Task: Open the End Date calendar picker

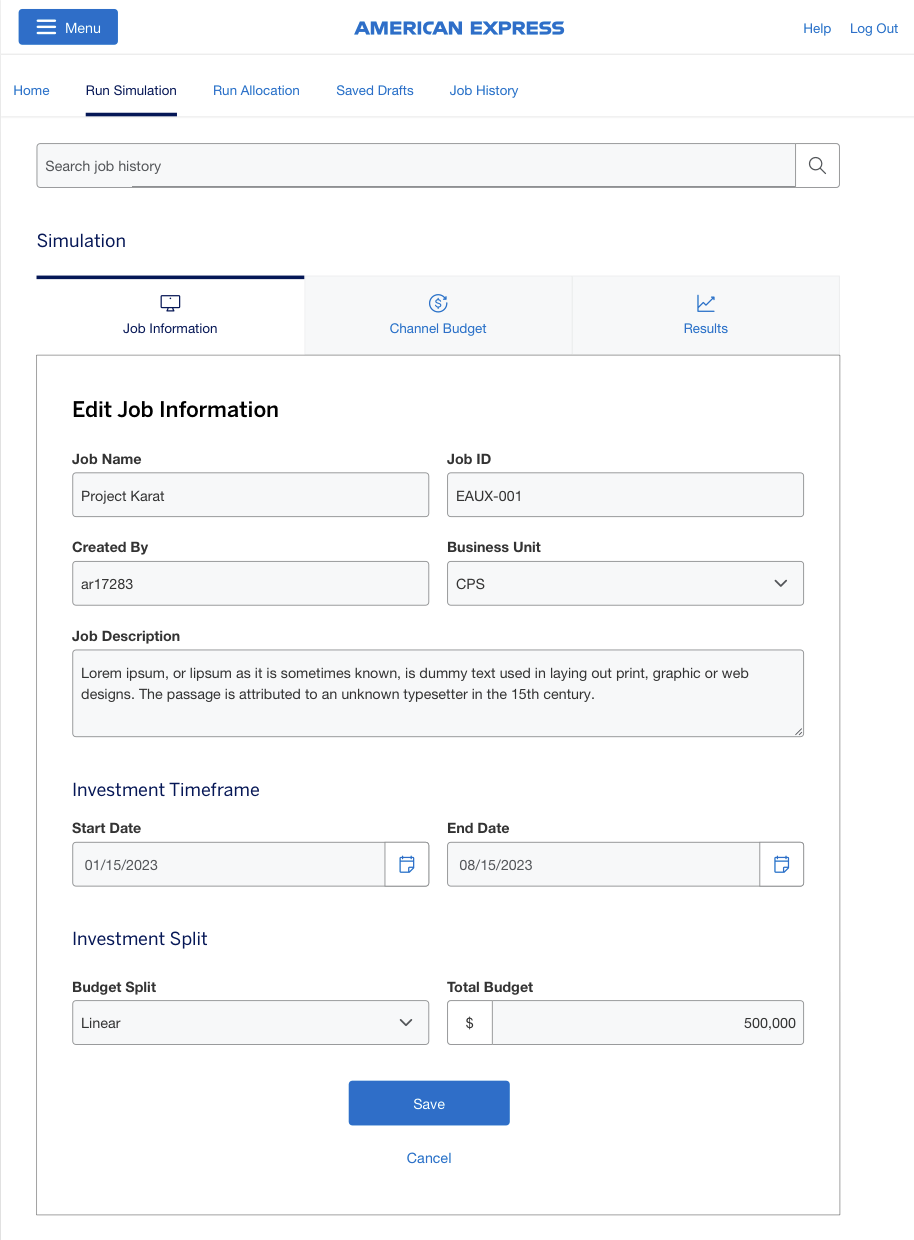Action: point(782,865)
